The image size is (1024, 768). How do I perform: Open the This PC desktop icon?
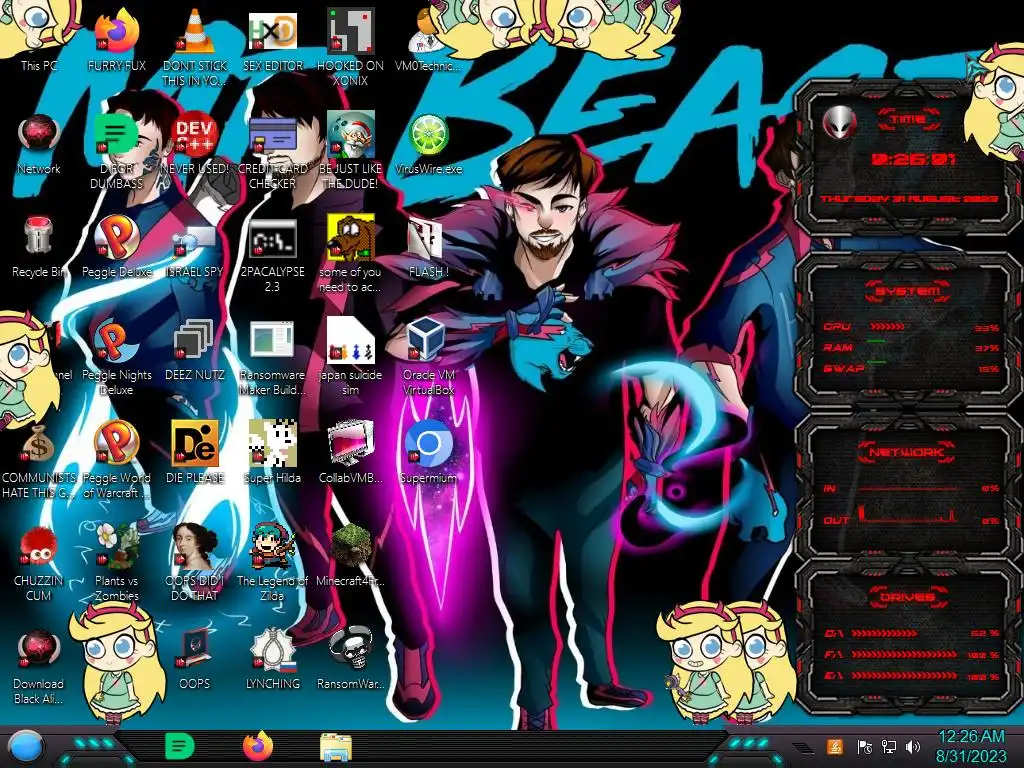tap(38, 39)
